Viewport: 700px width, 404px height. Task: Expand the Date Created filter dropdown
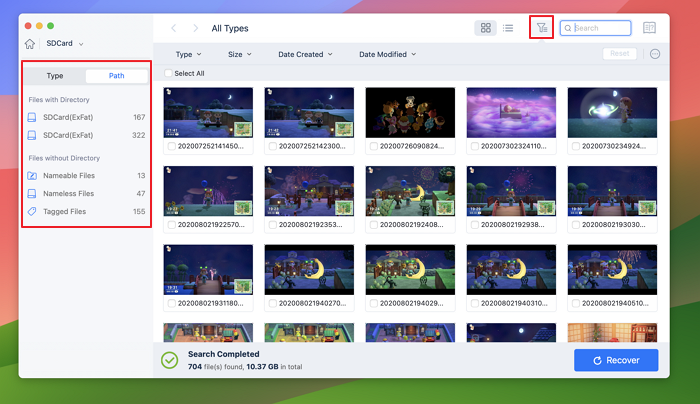305,54
